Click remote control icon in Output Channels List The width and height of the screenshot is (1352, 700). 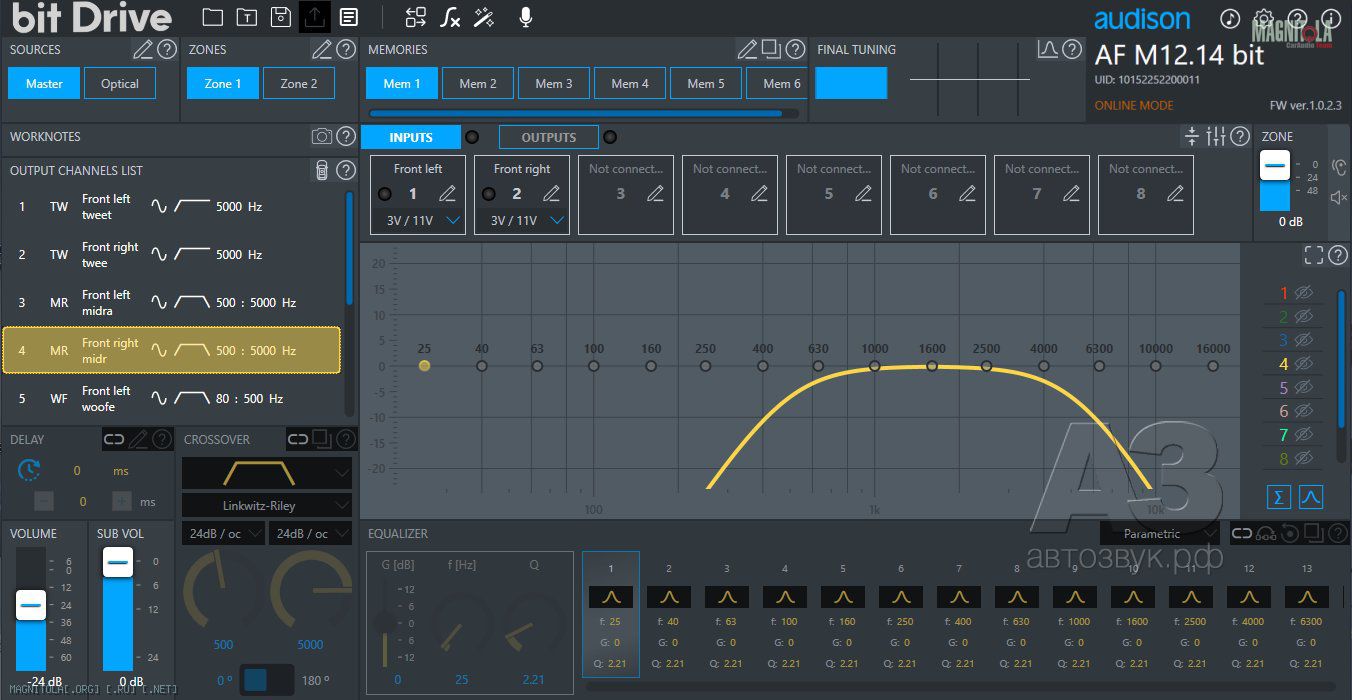(x=322, y=171)
